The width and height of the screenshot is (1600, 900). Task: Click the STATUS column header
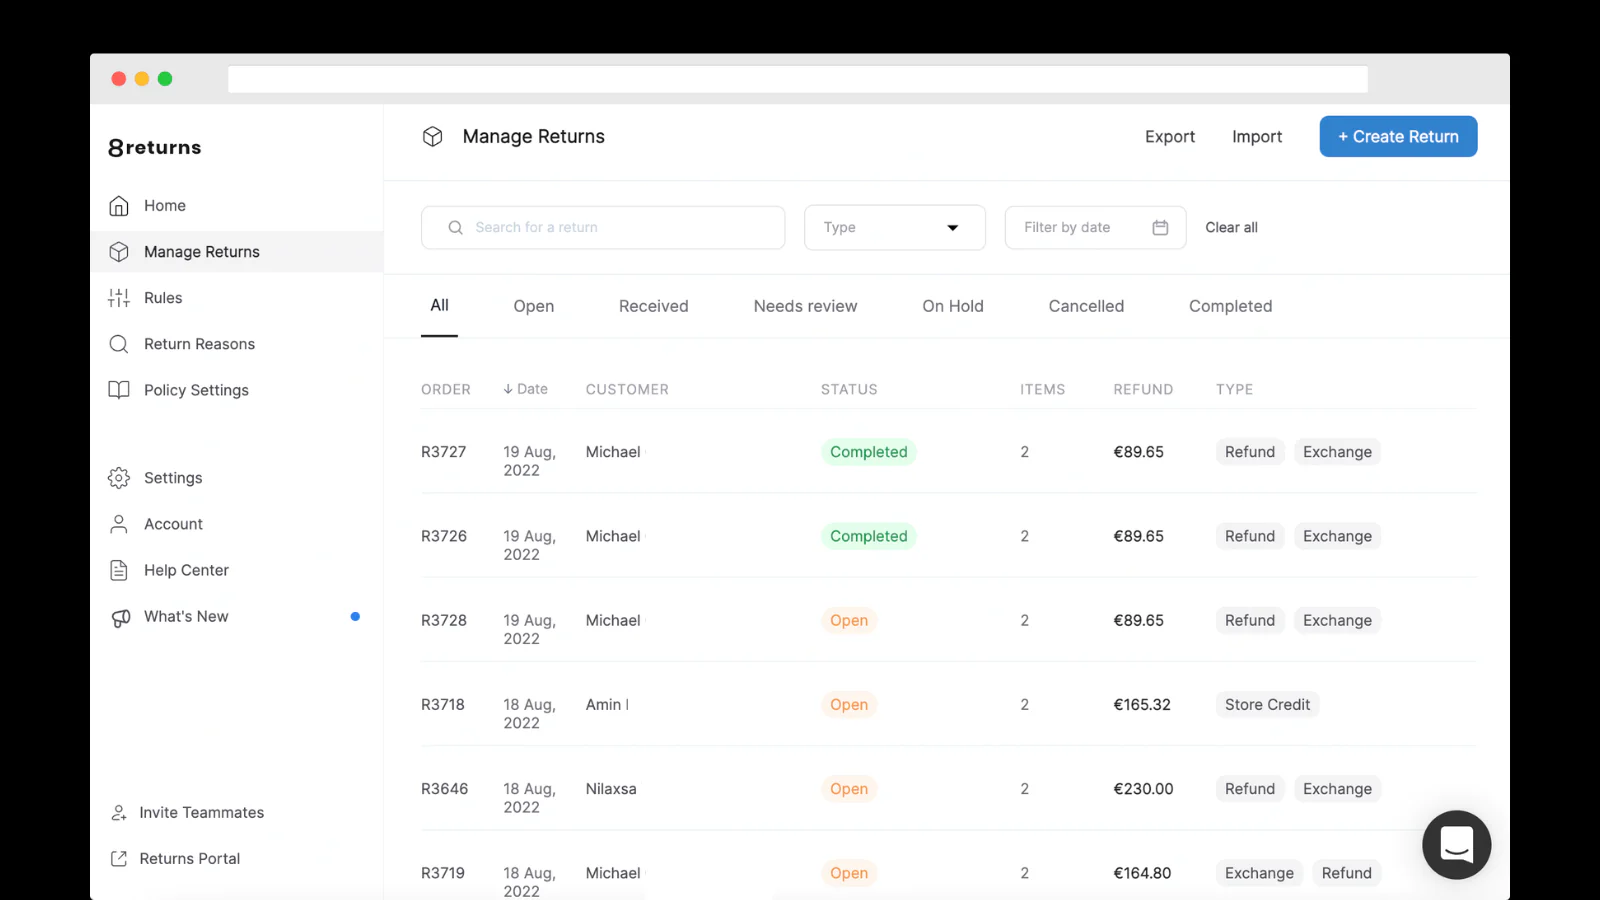[x=849, y=389]
